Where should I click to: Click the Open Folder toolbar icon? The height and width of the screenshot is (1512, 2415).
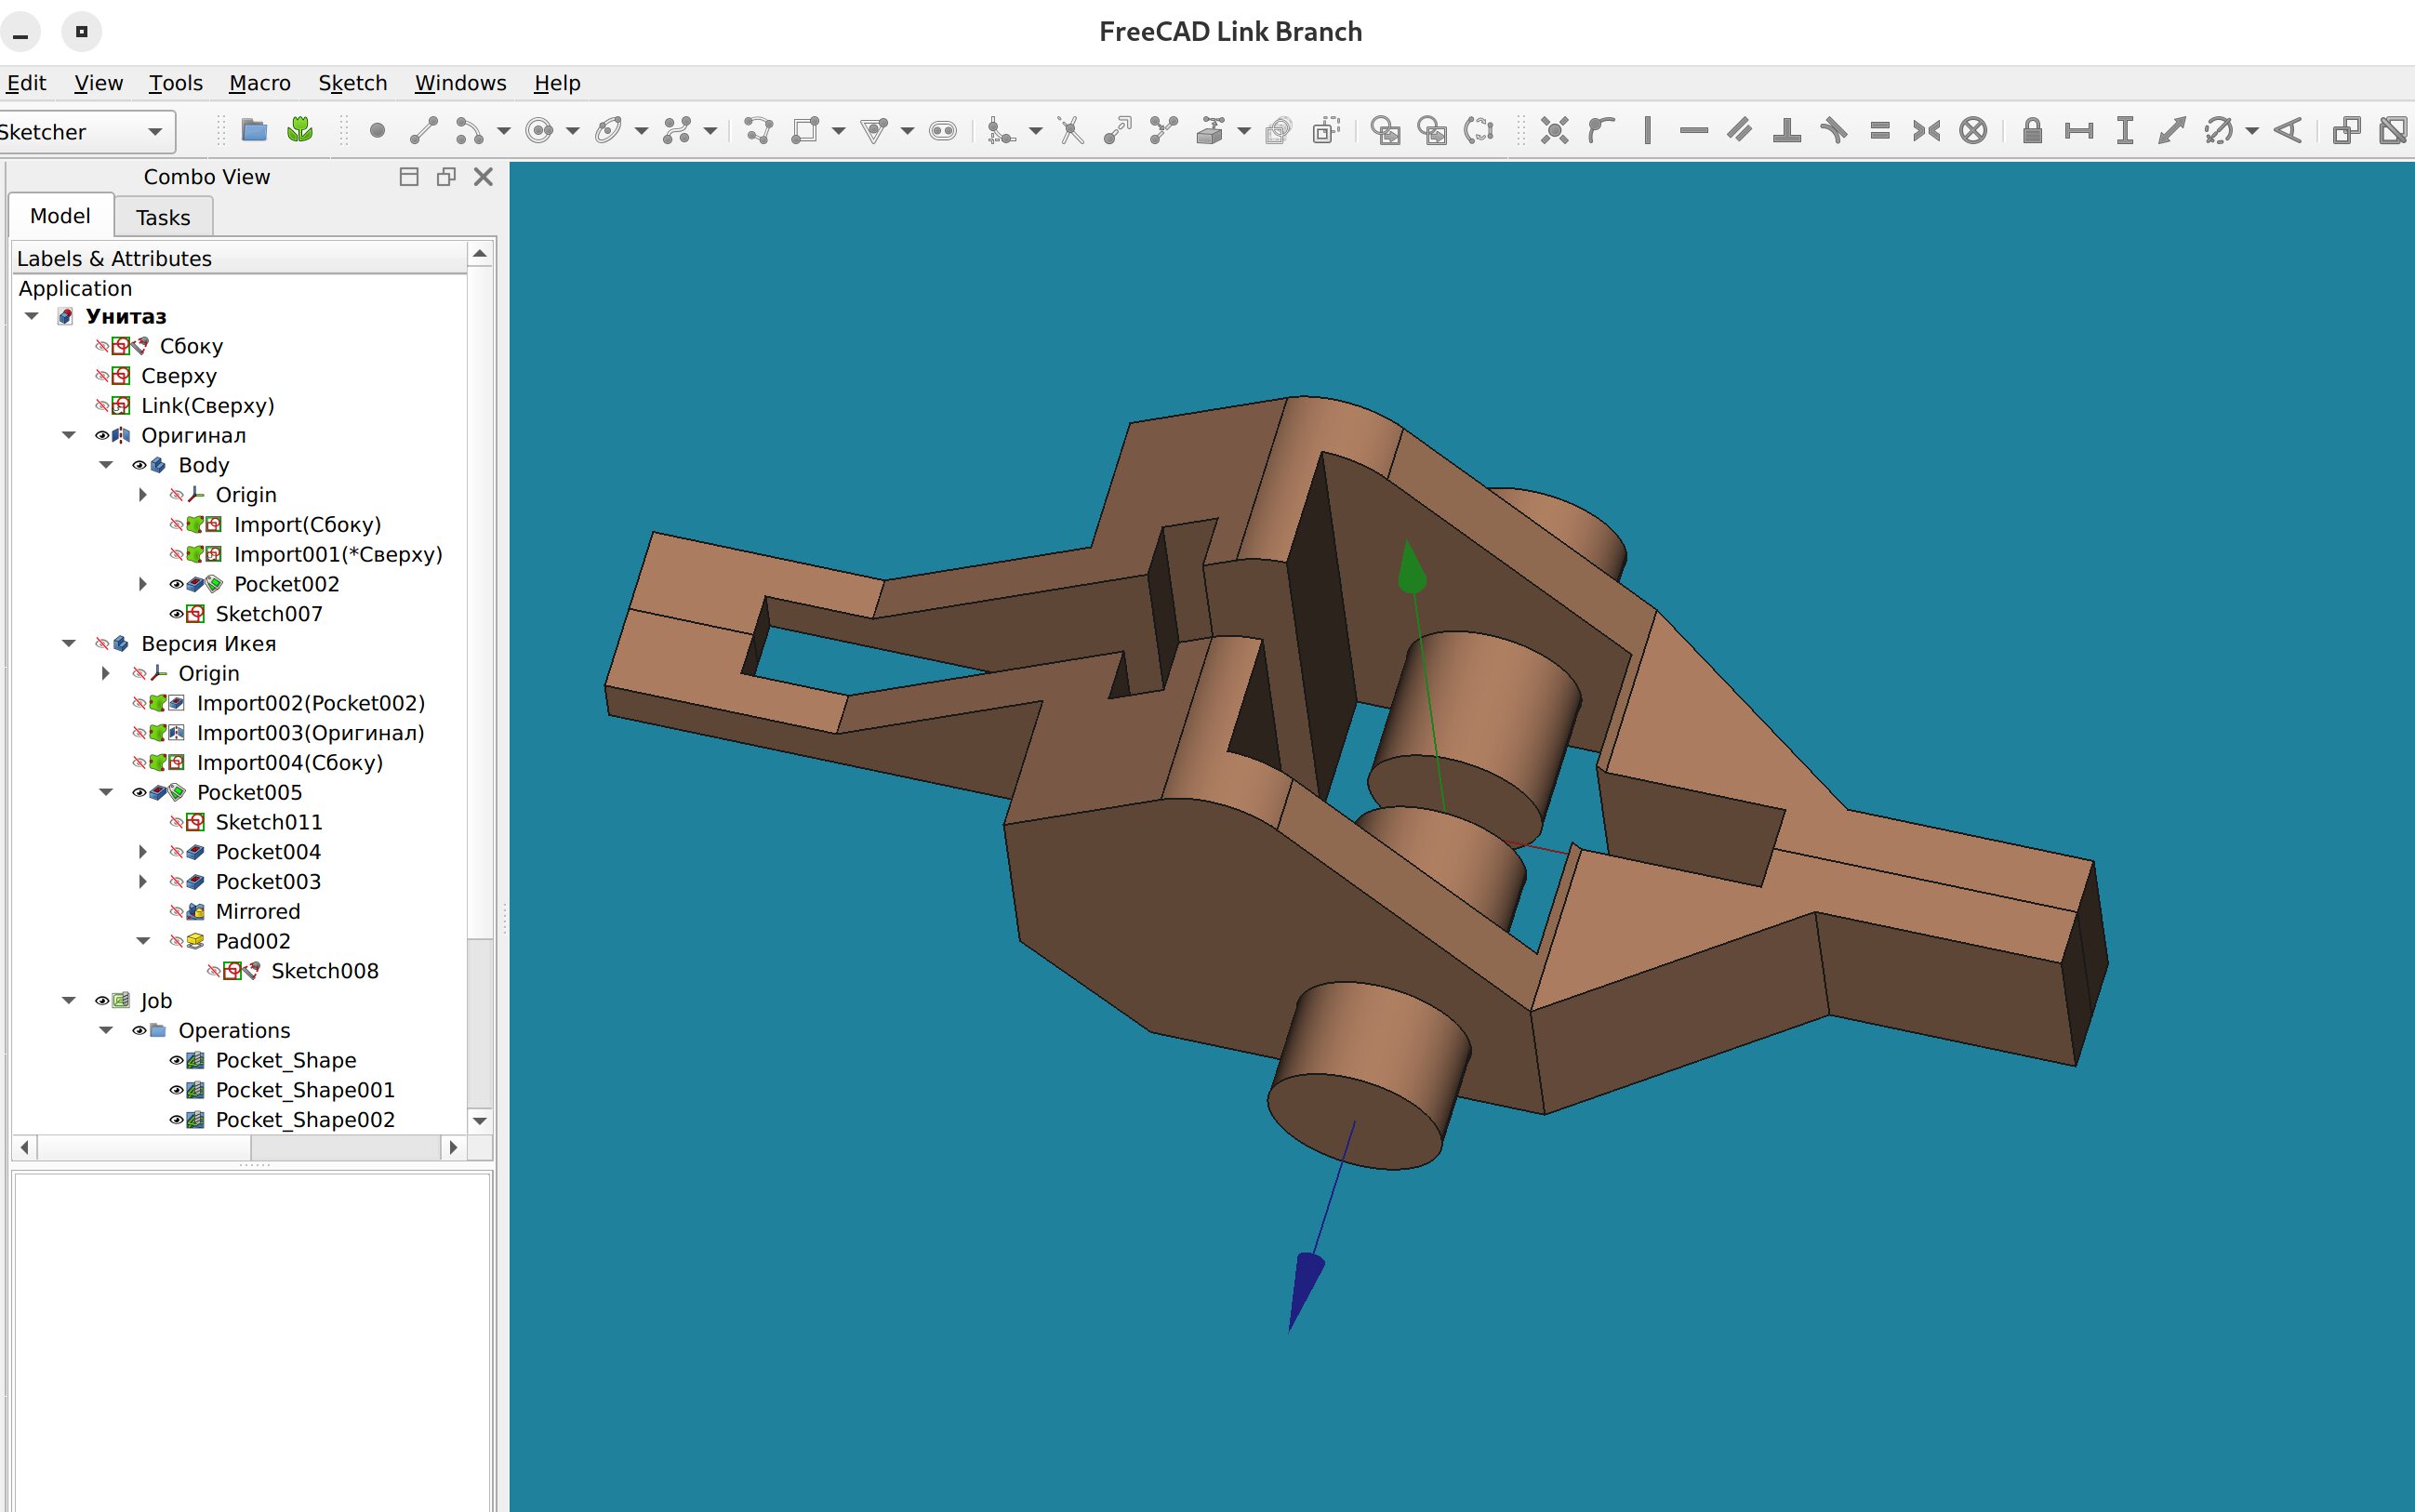[x=254, y=131]
